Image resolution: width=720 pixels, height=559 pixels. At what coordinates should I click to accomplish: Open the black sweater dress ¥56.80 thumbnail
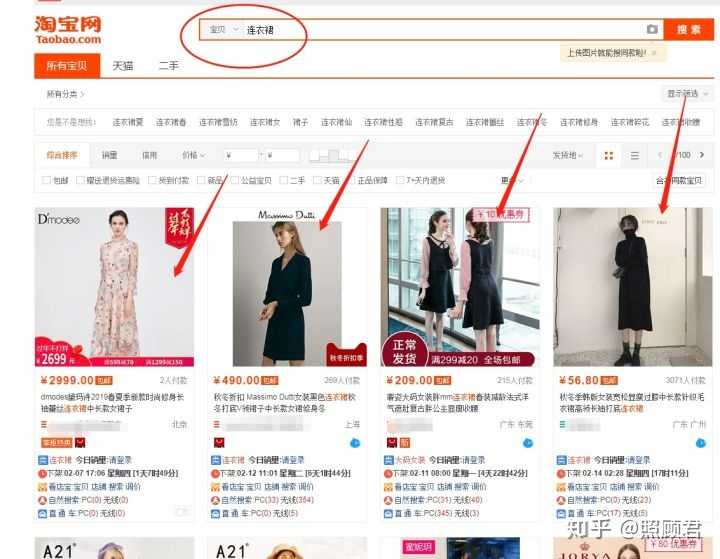click(632, 287)
